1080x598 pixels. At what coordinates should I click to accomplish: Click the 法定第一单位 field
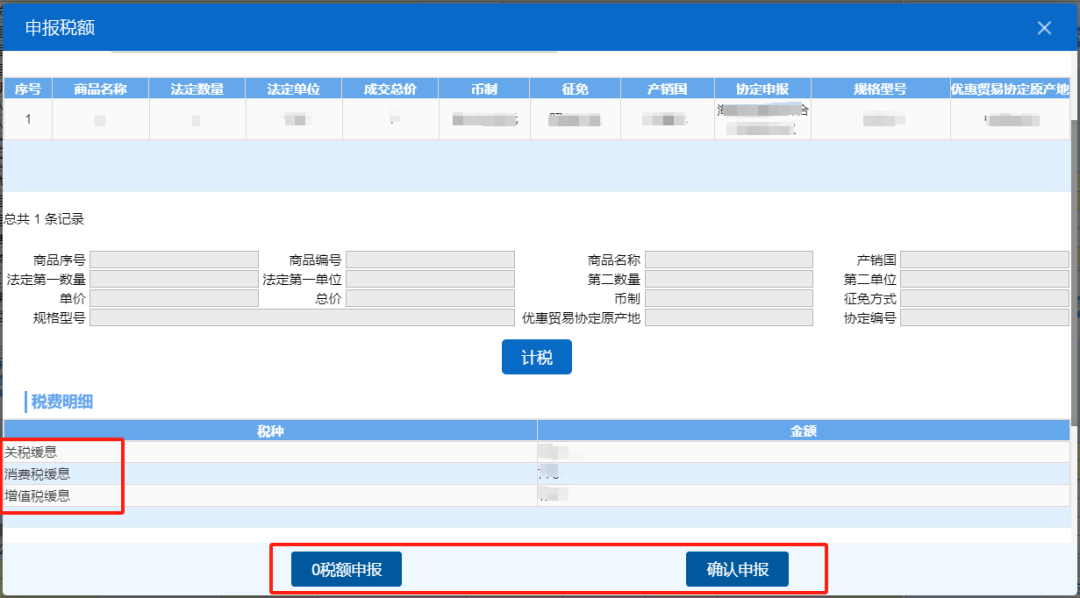pyautogui.click(x=430, y=279)
